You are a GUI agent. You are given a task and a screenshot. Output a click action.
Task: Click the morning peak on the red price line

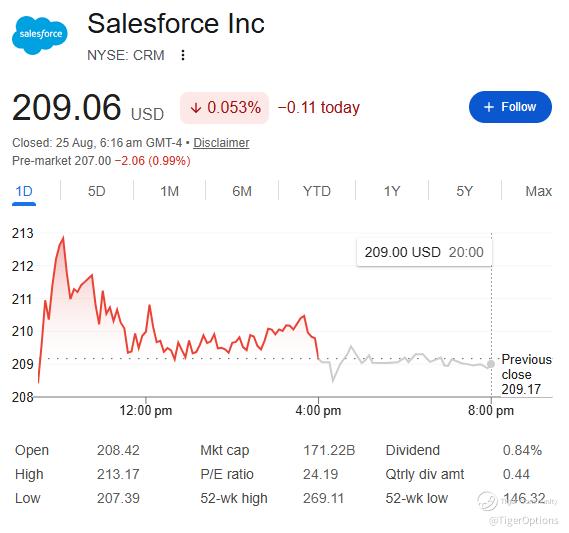(x=64, y=237)
